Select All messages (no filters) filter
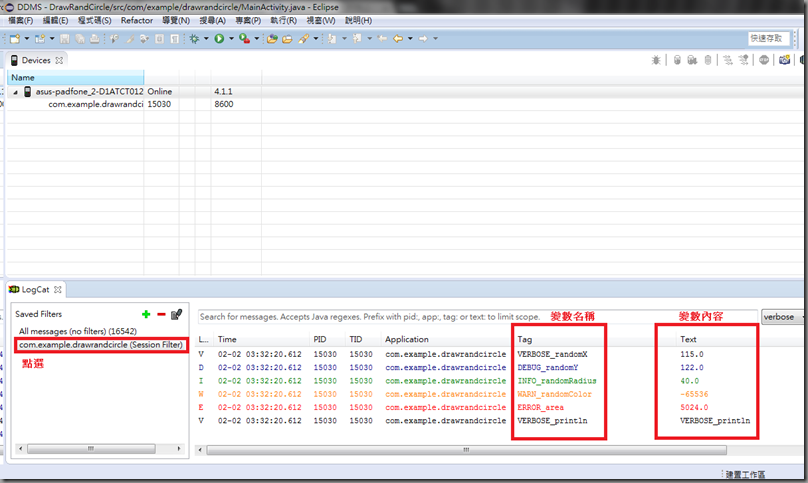Image resolution: width=808 pixels, height=483 pixels. pyautogui.click(x=78, y=331)
